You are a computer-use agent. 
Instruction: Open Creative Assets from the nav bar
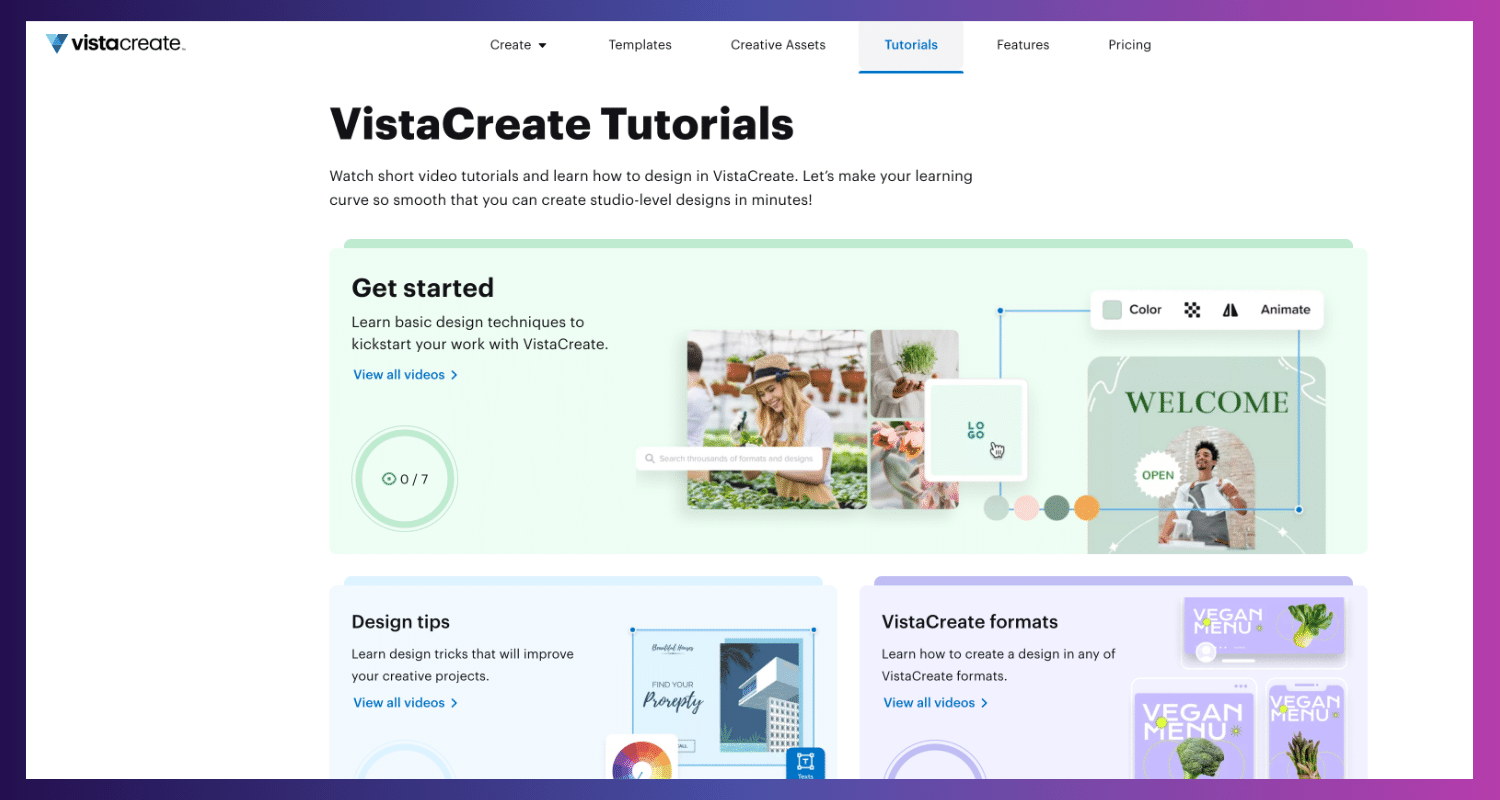click(x=778, y=45)
